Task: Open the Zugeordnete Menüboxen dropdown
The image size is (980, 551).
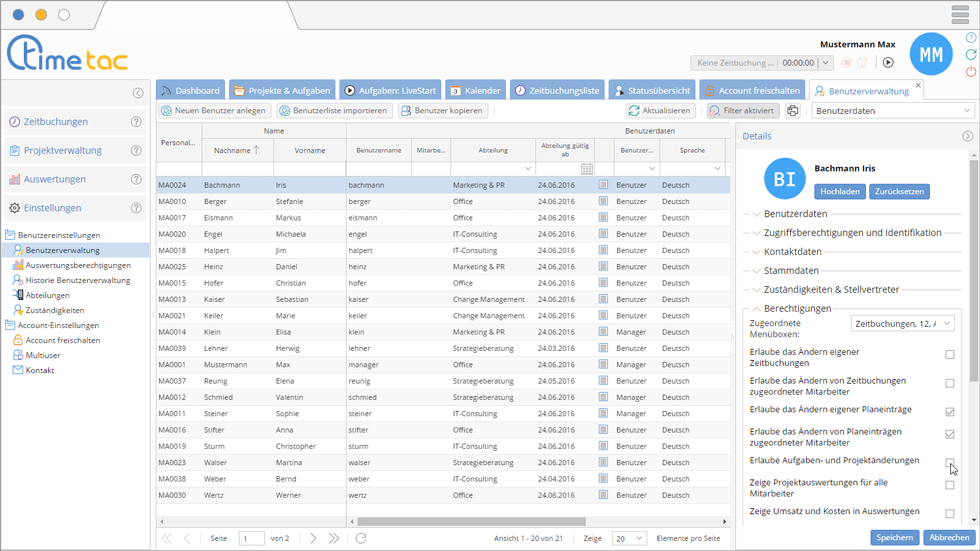Action: click(902, 323)
